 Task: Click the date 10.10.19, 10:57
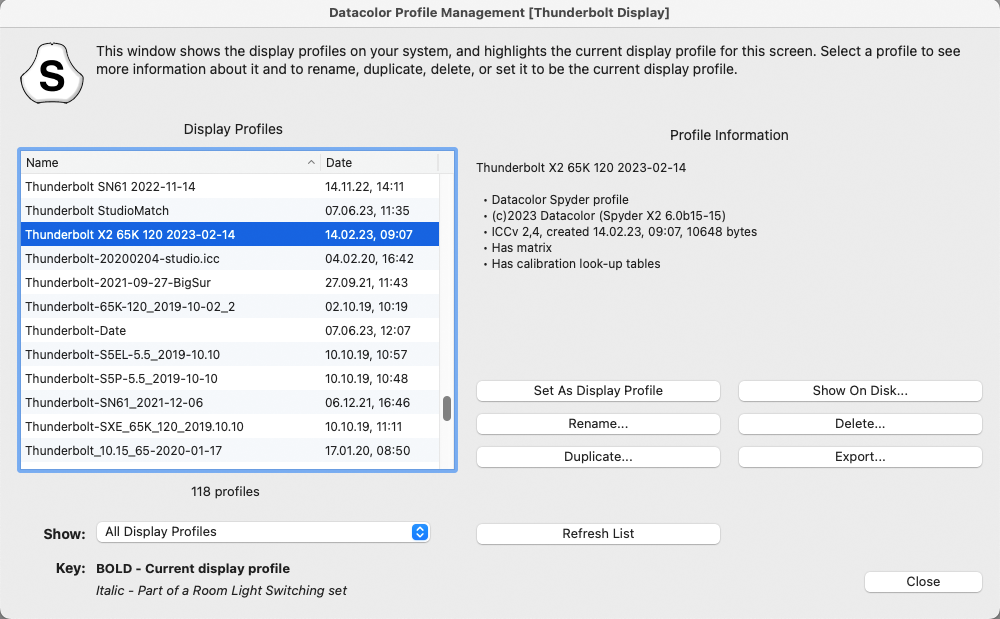[366, 354]
